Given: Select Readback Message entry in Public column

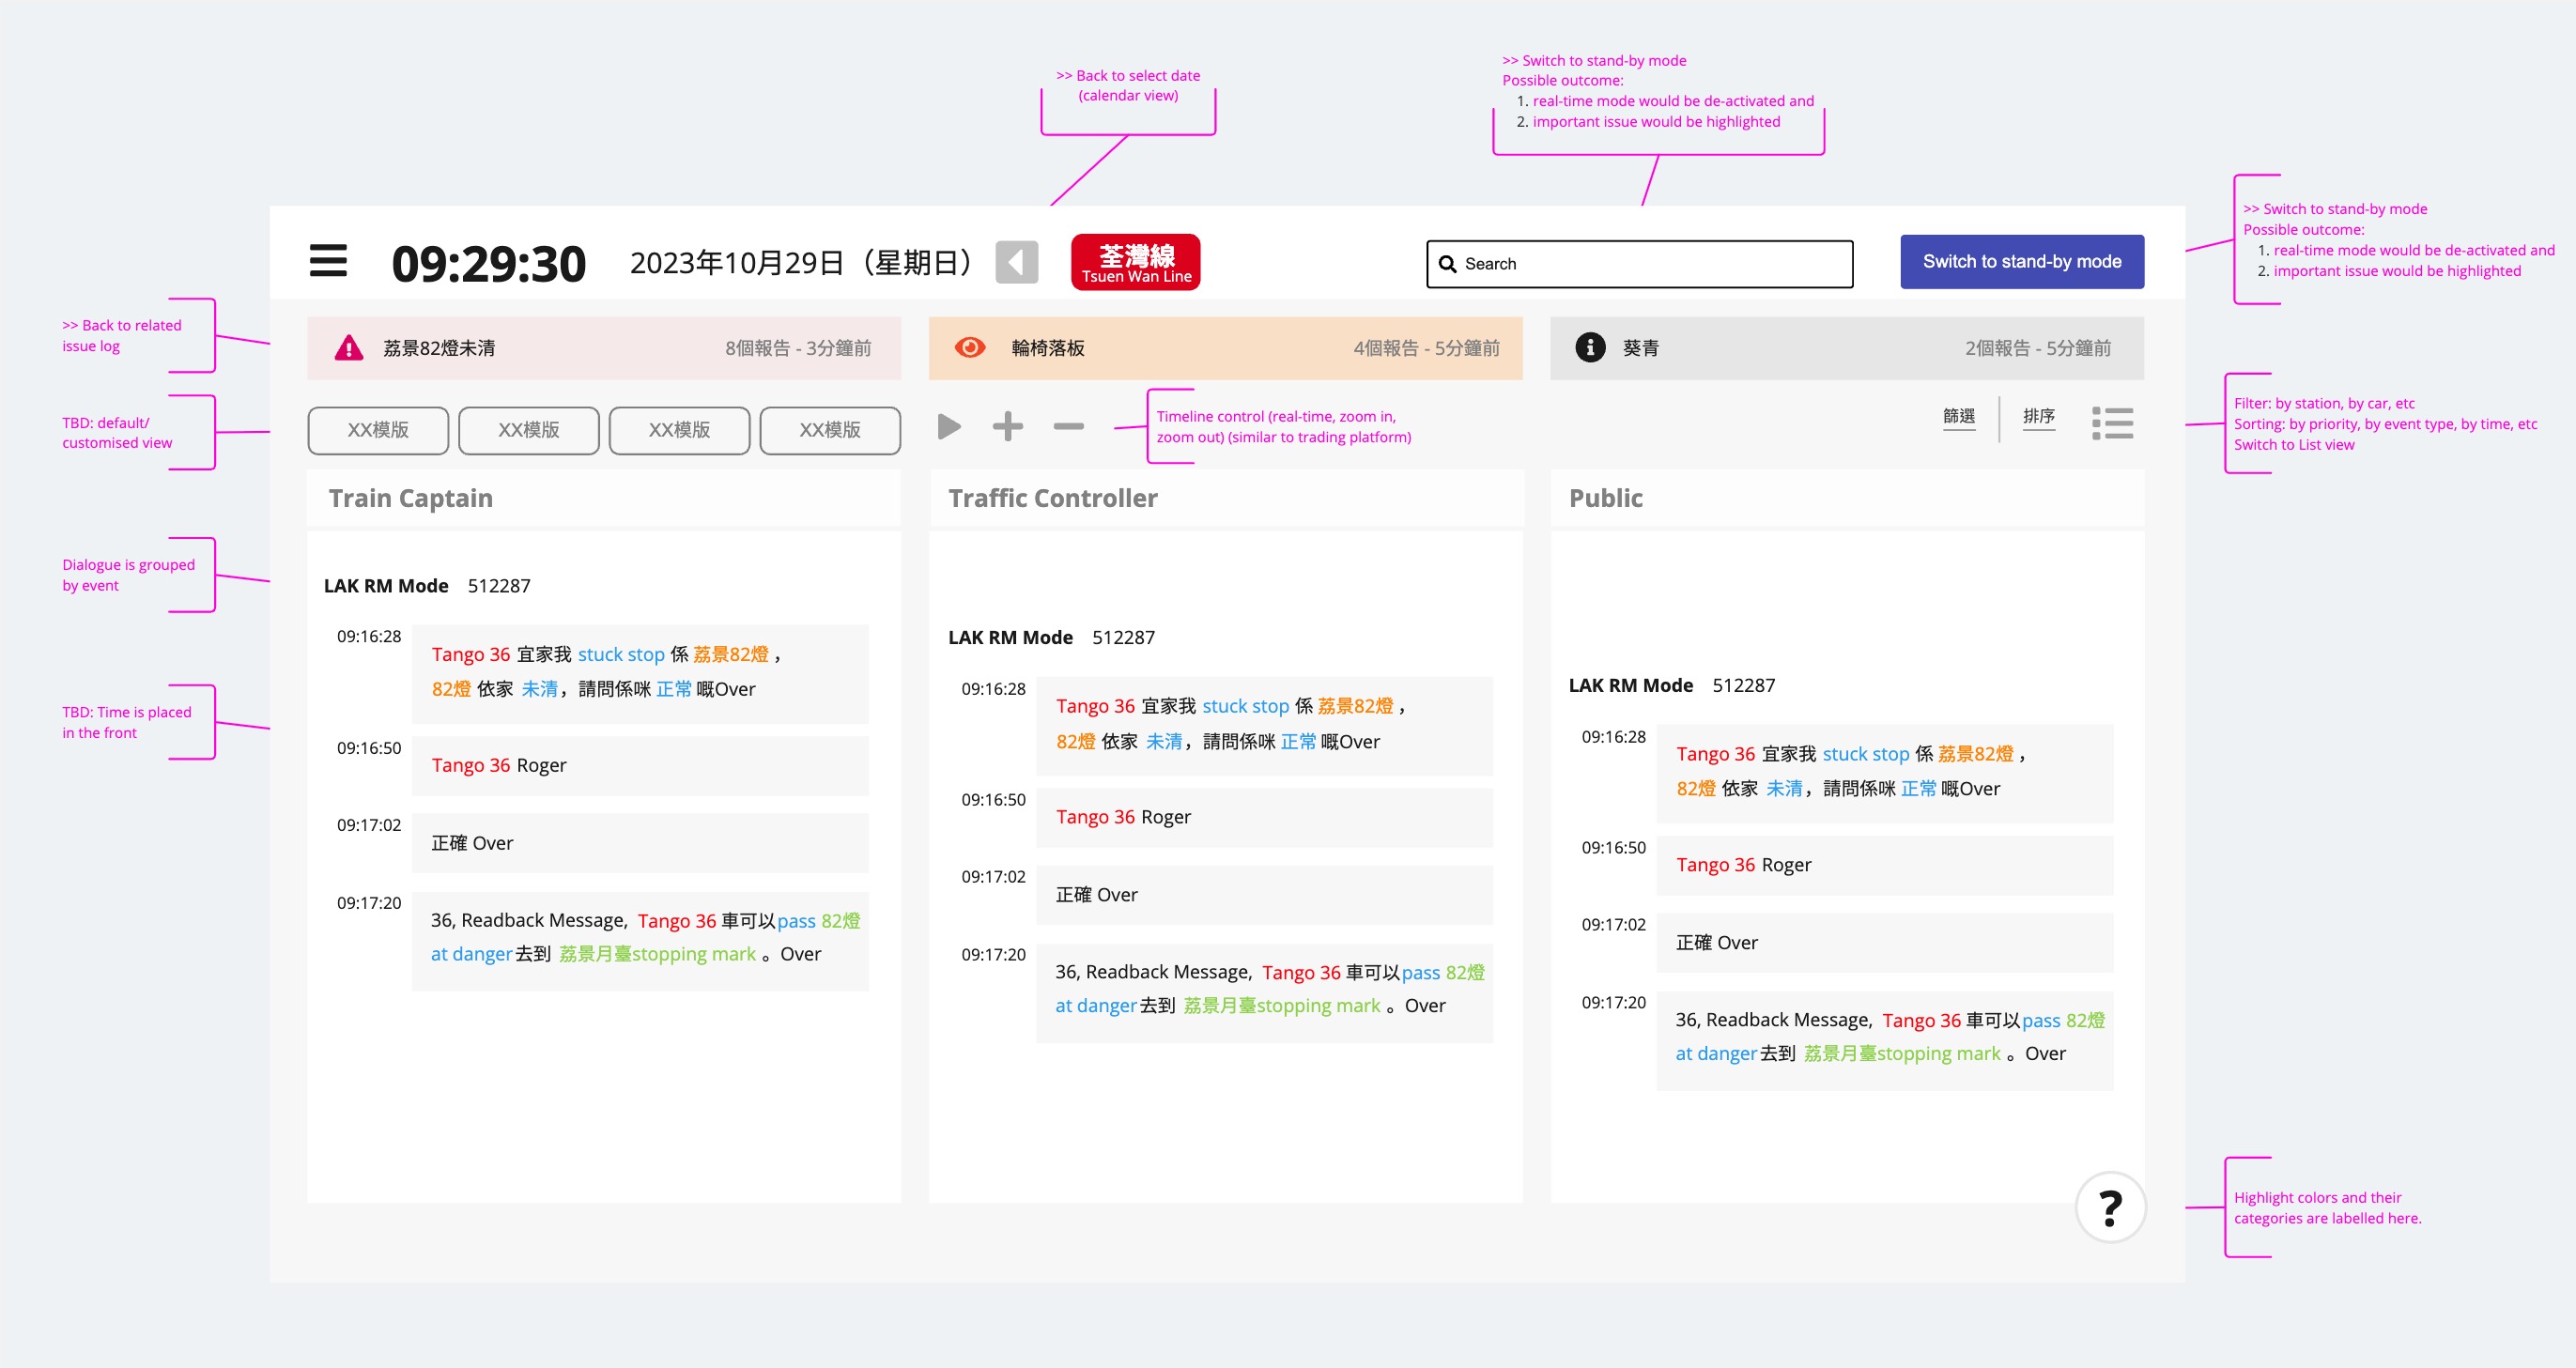Looking at the screenshot, I should 1885,1041.
